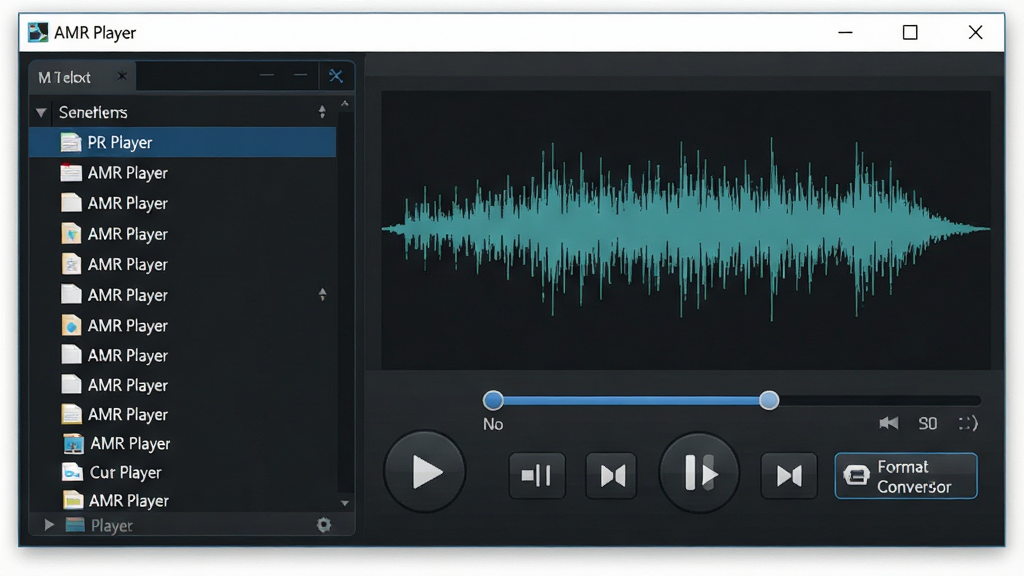The width and height of the screenshot is (1024, 576).
Task: Click the blue X button in the playlist panel header
Action: [336, 76]
